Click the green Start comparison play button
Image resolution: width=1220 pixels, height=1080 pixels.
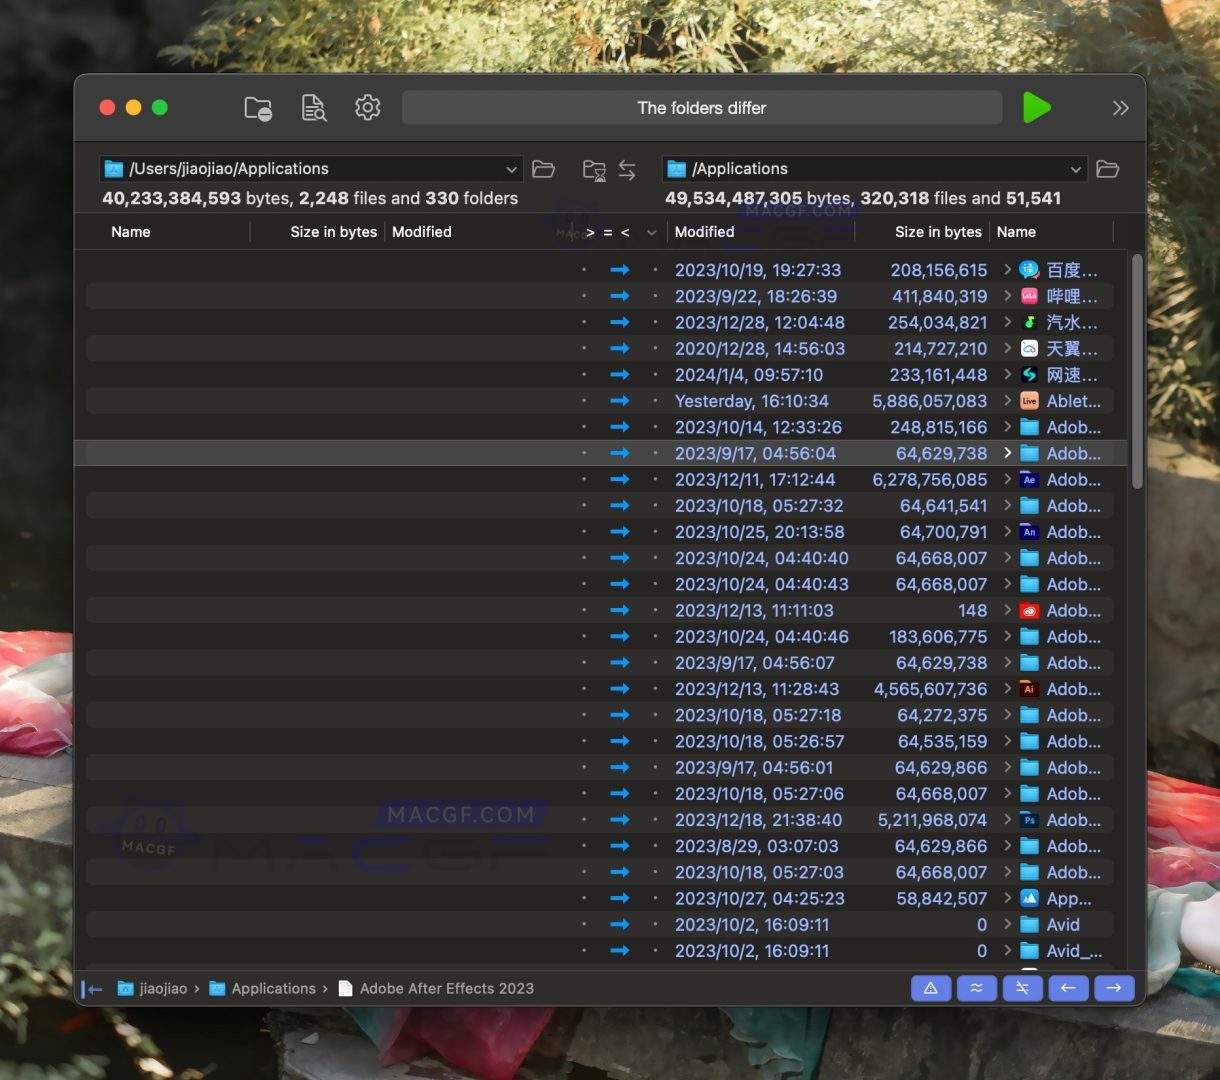[1036, 108]
